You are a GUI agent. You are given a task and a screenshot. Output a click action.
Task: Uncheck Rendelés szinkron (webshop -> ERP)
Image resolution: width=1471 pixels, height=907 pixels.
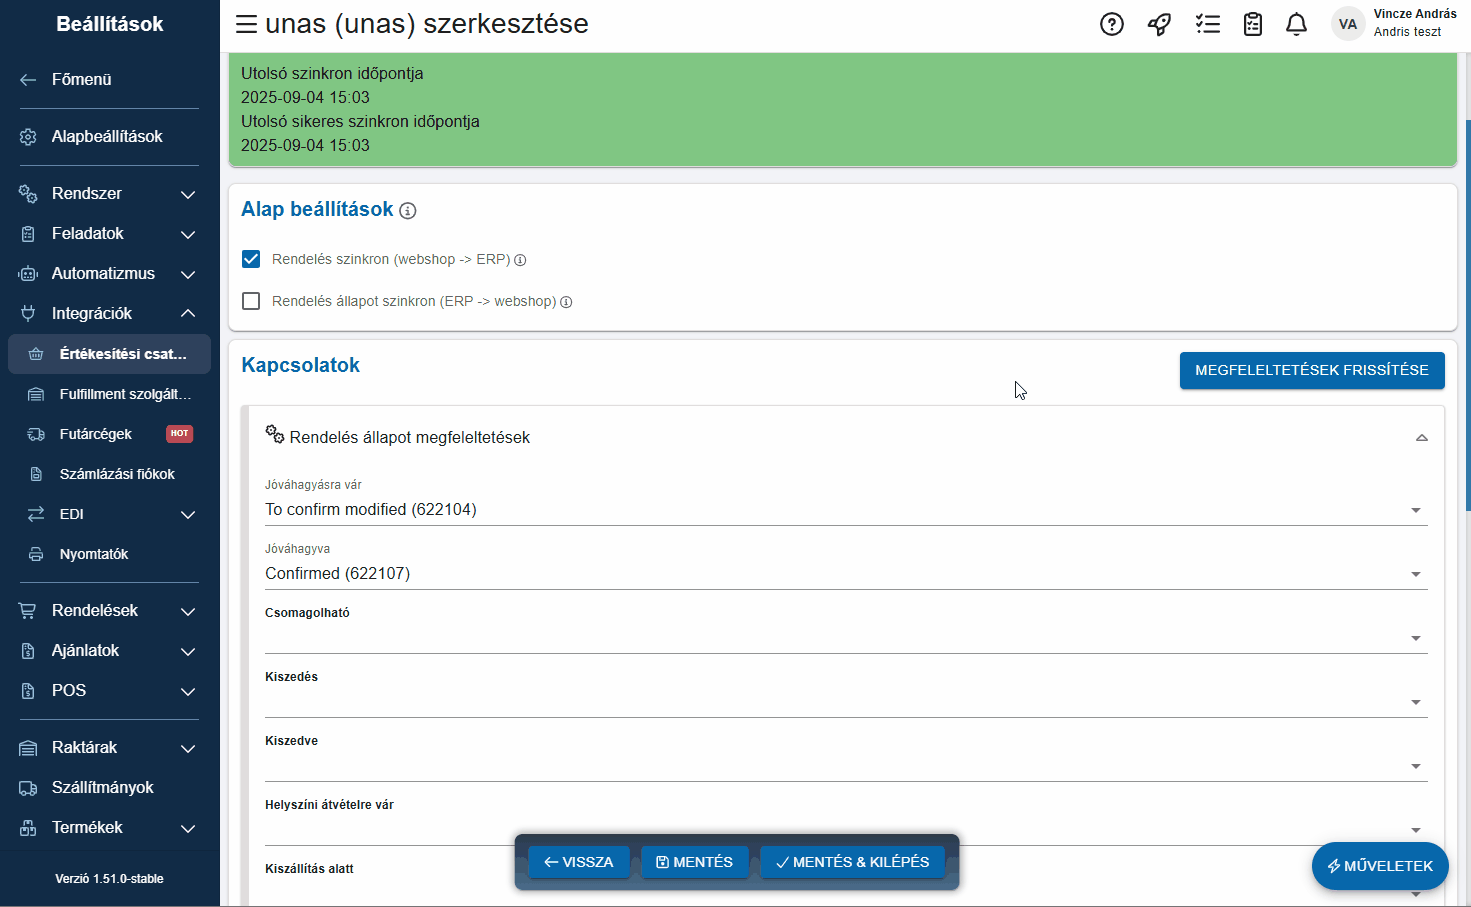pos(251,259)
